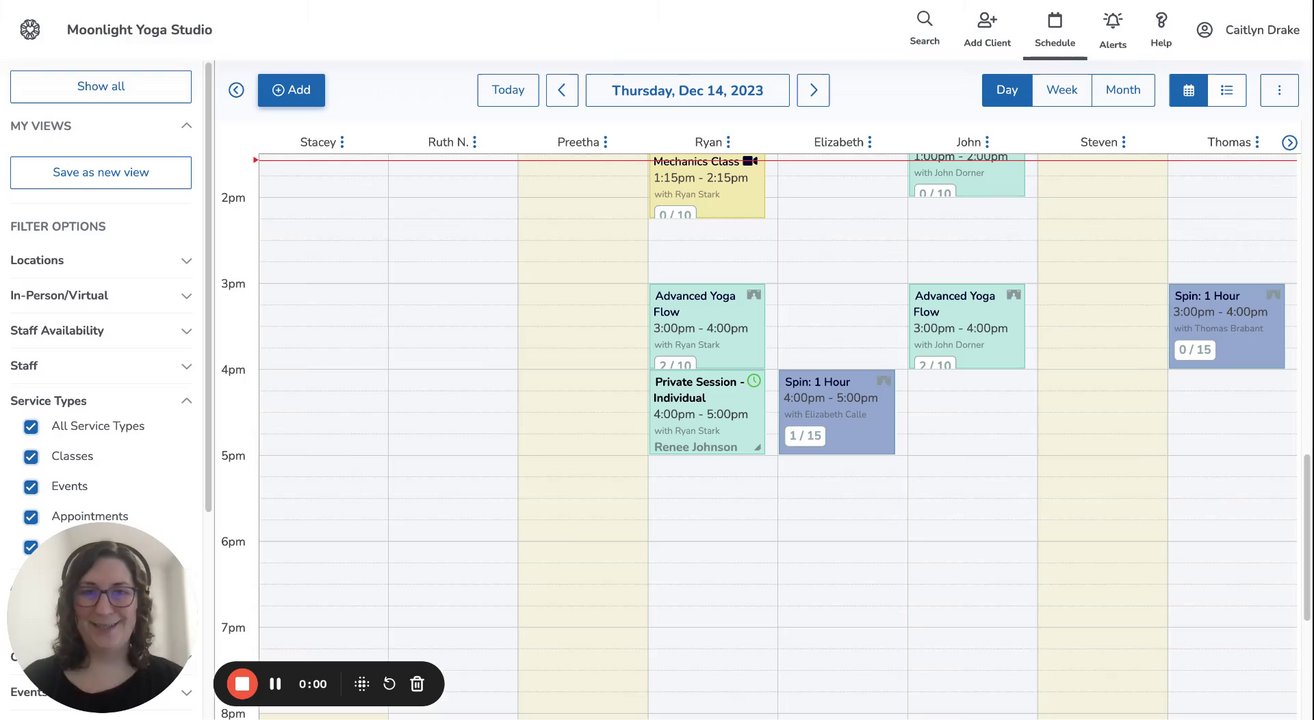Image resolution: width=1314 pixels, height=720 pixels.
Task: Open the Help icon
Action: point(1161,29)
